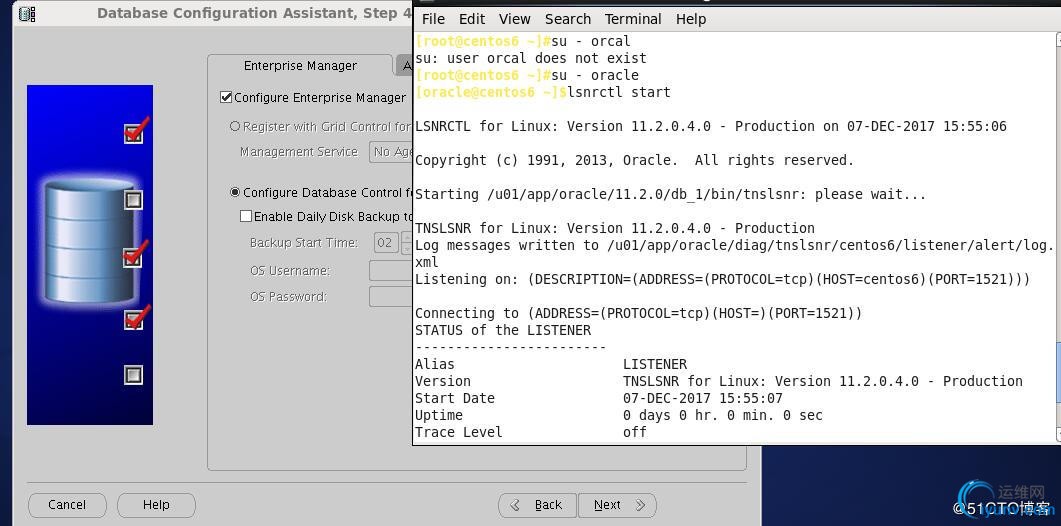Viewport: 1061px width, 526px height.
Task: Click the 'su - oracle' command line
Action: click(x=595, y=75)
